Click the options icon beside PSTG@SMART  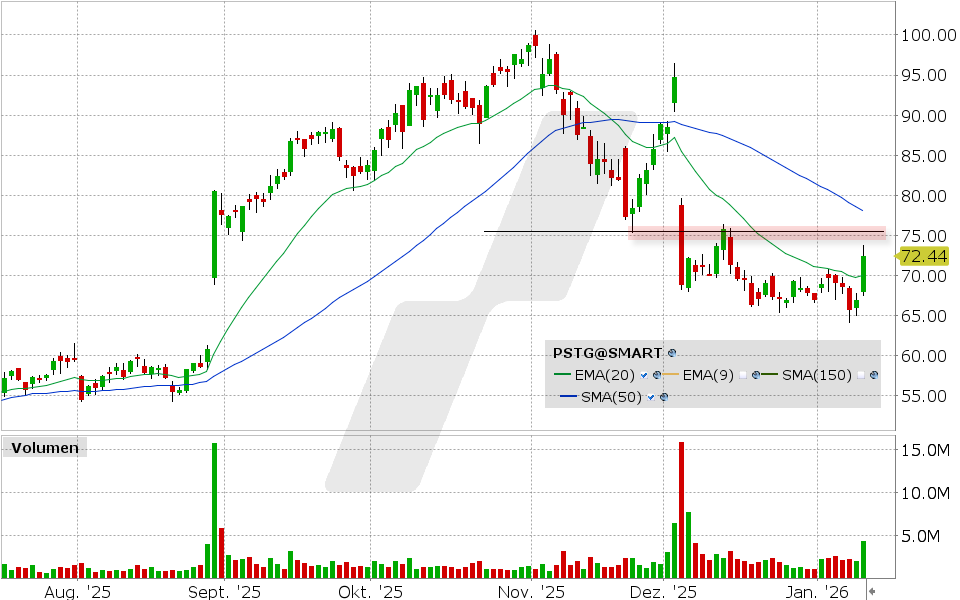(672, 353)
